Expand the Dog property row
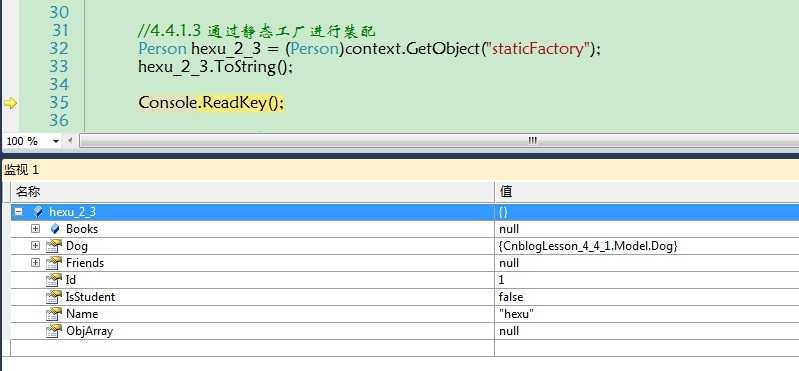The width and height of the screenshot is (799, 371). (x=35, y=246)
